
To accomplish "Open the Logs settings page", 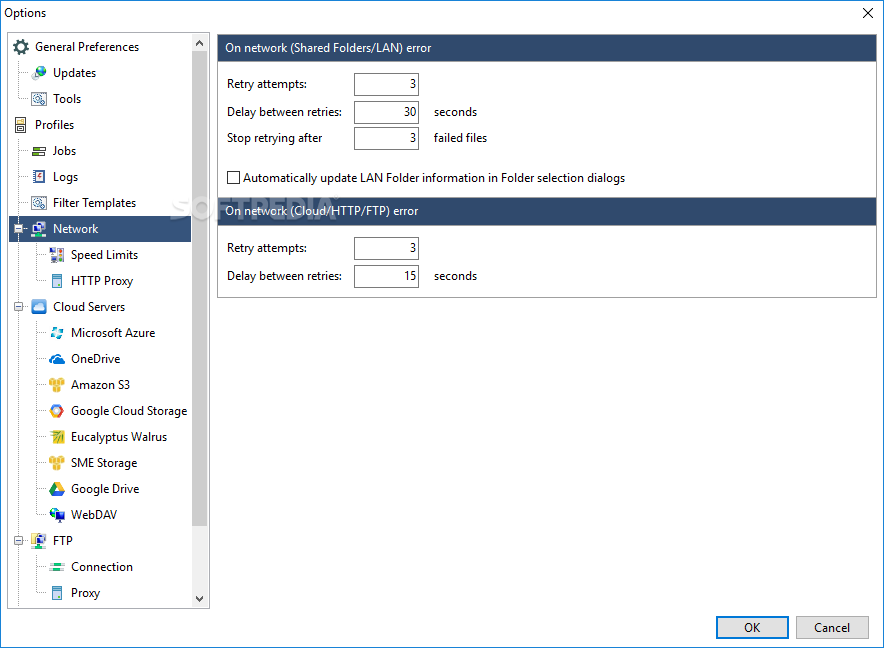I will tap(65, 177).
